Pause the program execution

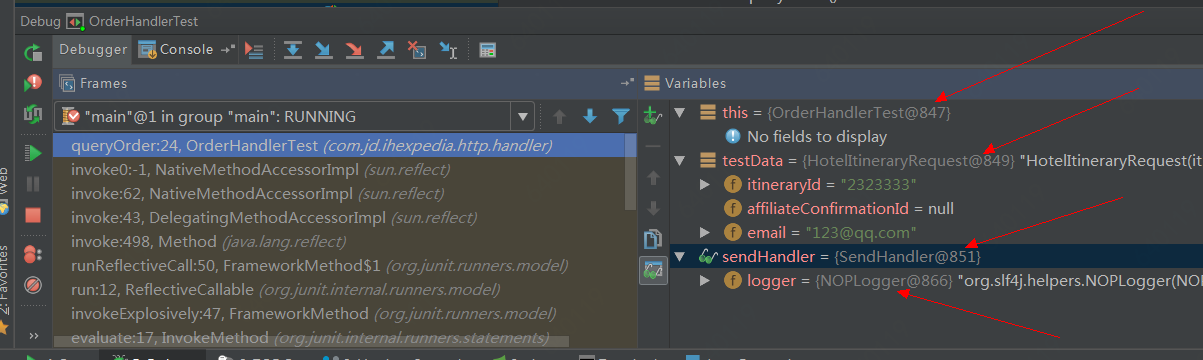[x=33, y=183]
